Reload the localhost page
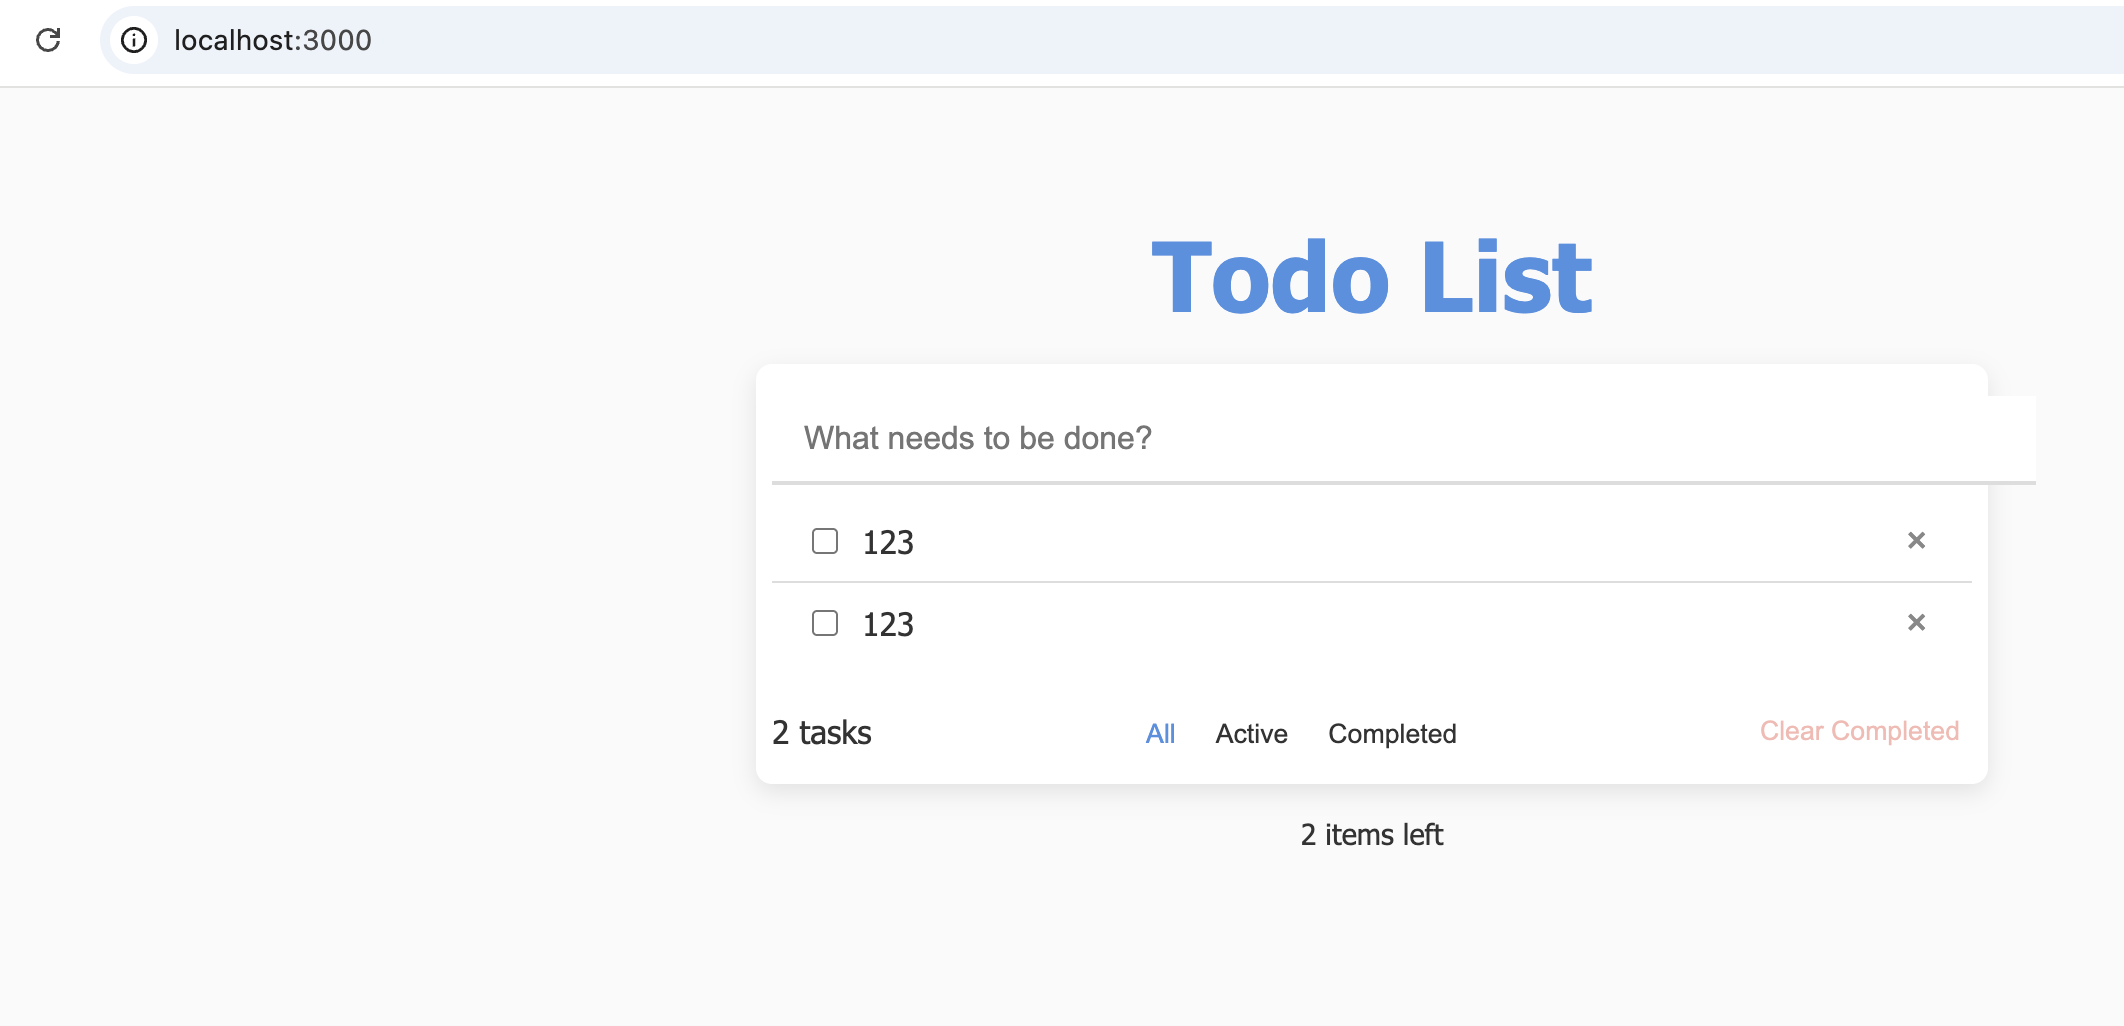This screenshot has width=2124, height=1026. click(48, 40)
